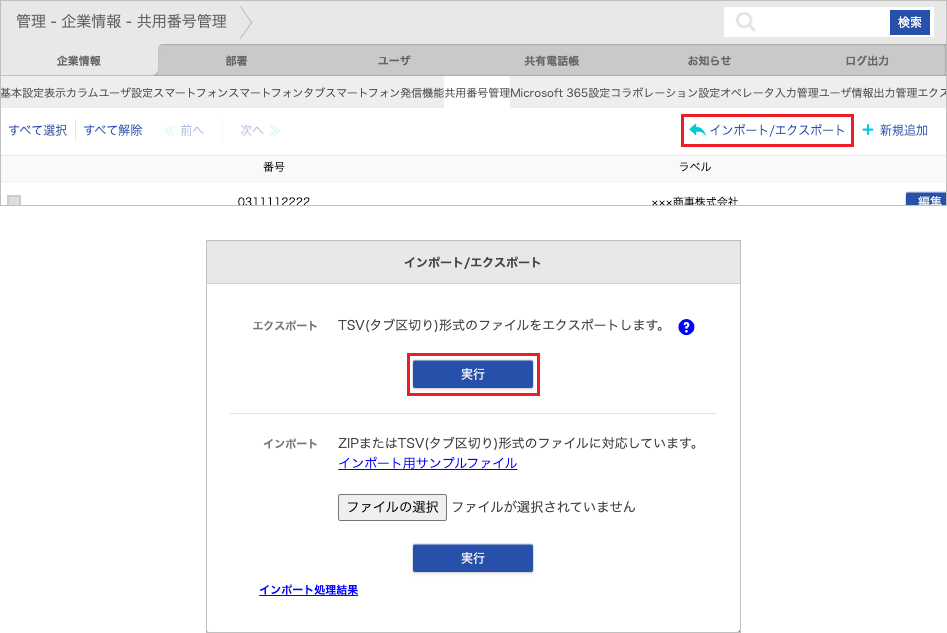This screenshot has width=947, height=633.
Task: Click the ラベル column header
Action: [695, 167]
